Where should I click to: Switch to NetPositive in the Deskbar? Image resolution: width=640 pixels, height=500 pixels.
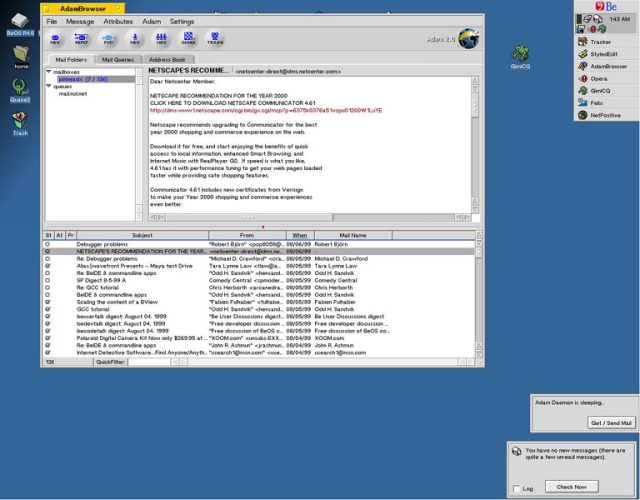(607, 115)
